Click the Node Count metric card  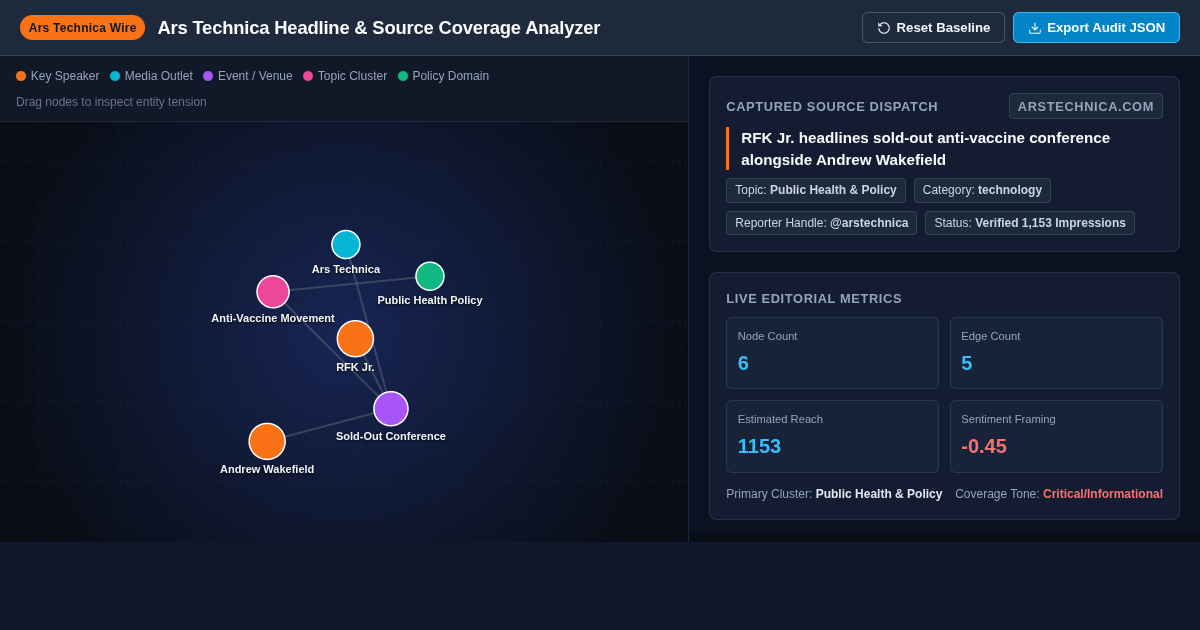832,353
